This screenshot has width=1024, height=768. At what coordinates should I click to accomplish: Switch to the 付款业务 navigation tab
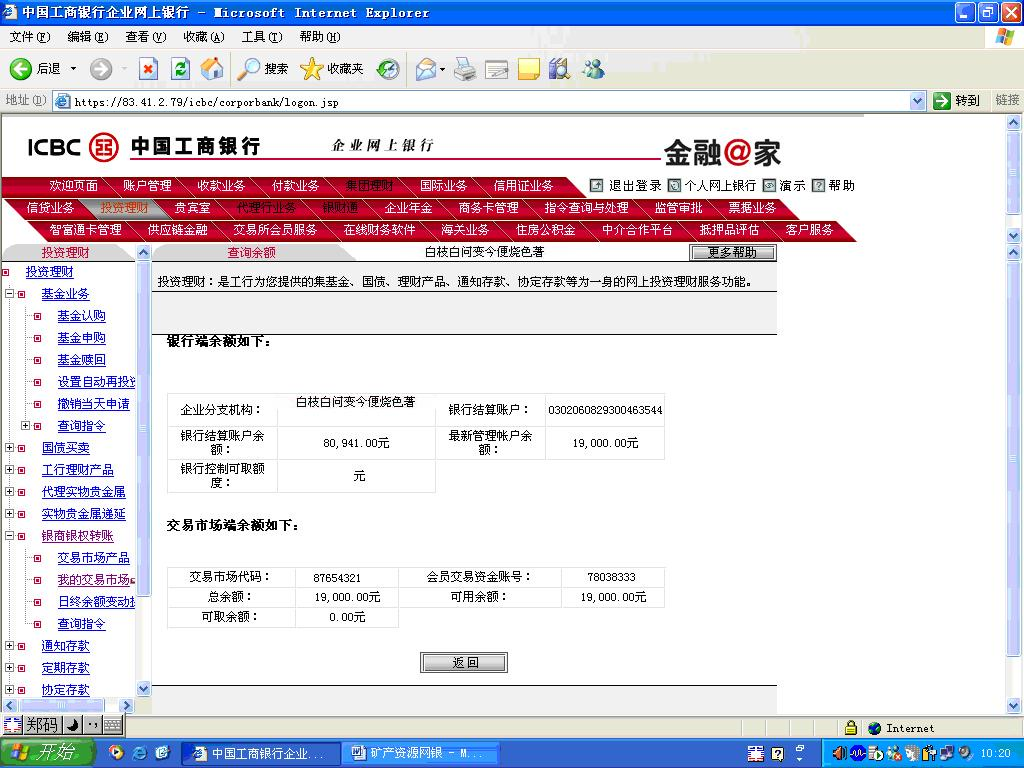tap(295, 186)
